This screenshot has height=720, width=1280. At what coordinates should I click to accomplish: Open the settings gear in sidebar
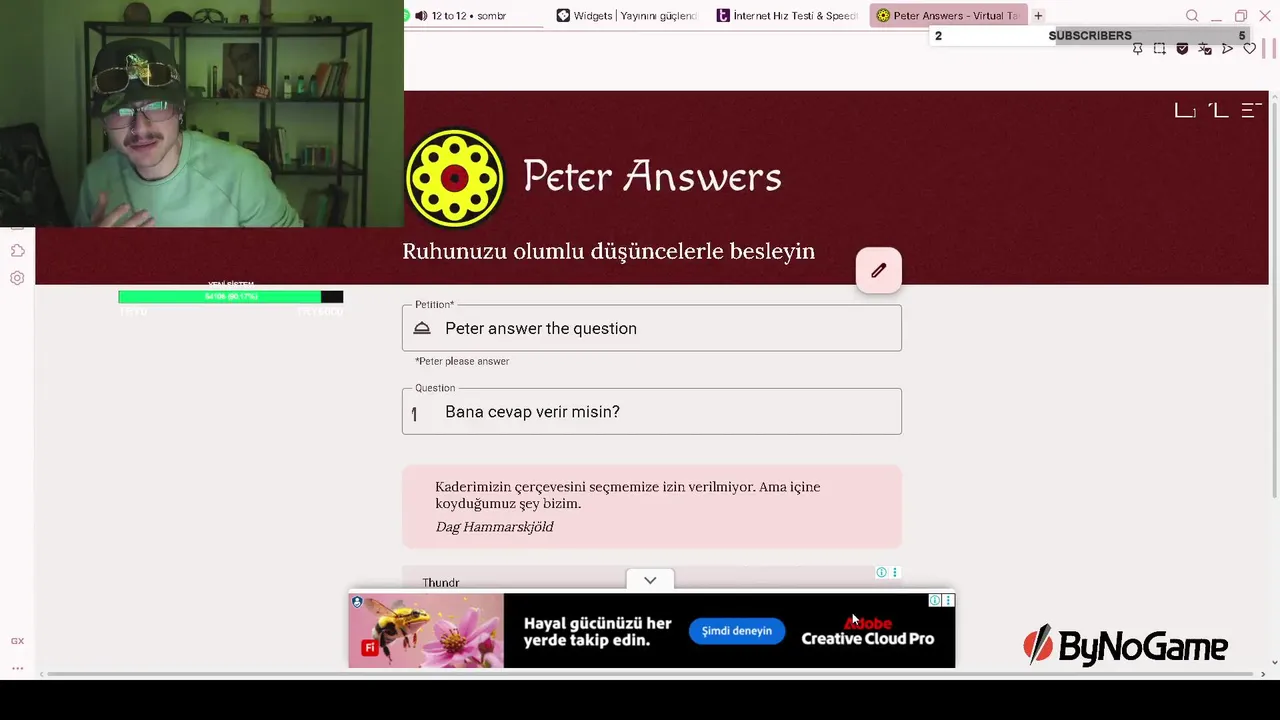pos(17,278)
